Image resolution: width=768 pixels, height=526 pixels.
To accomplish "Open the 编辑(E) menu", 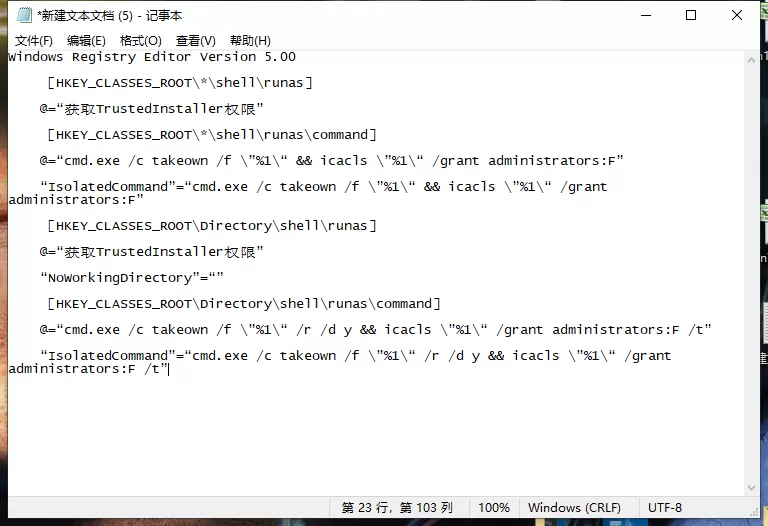I will click(86, 41).
